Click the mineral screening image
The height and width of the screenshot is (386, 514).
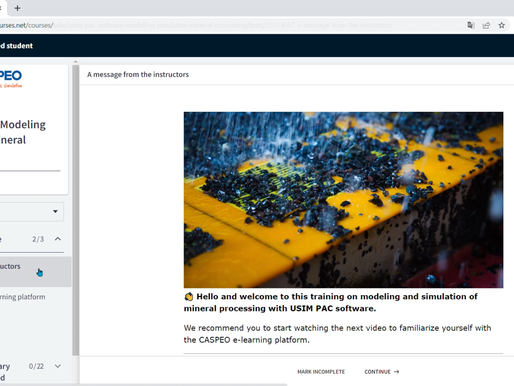[x=343, y=200]
